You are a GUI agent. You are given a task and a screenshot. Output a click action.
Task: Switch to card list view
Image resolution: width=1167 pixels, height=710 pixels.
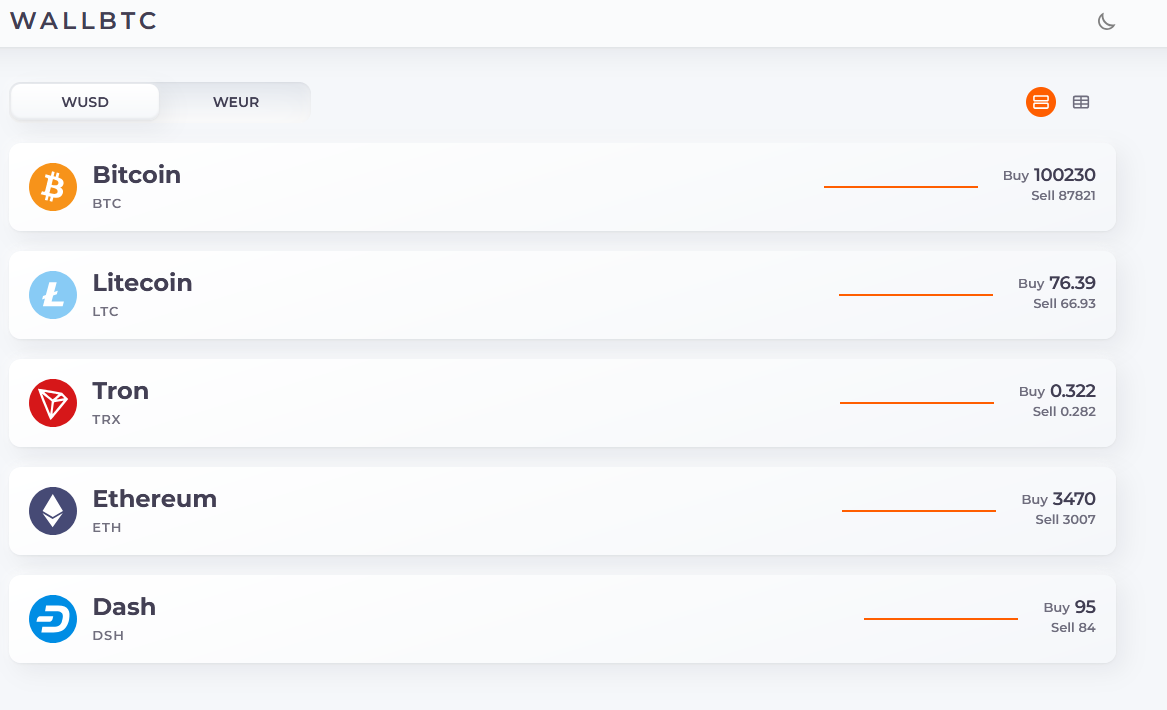click(x=1041, y=102)
